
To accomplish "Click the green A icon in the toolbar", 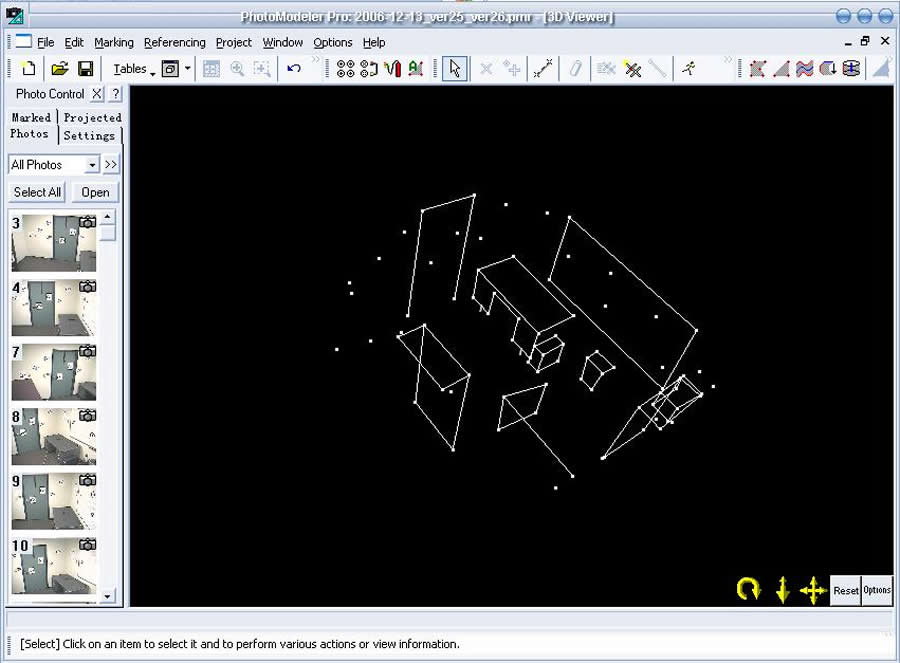I will 416,69.
